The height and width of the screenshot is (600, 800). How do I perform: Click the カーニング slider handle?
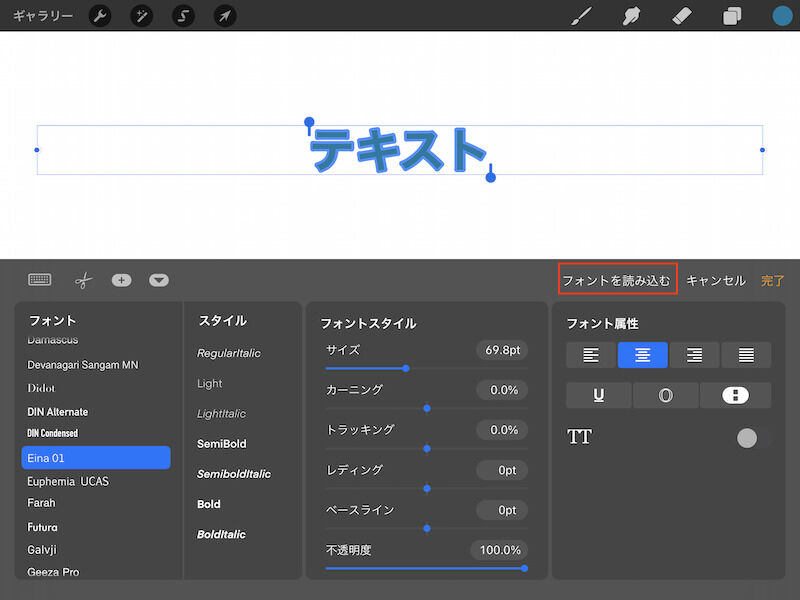427,408
